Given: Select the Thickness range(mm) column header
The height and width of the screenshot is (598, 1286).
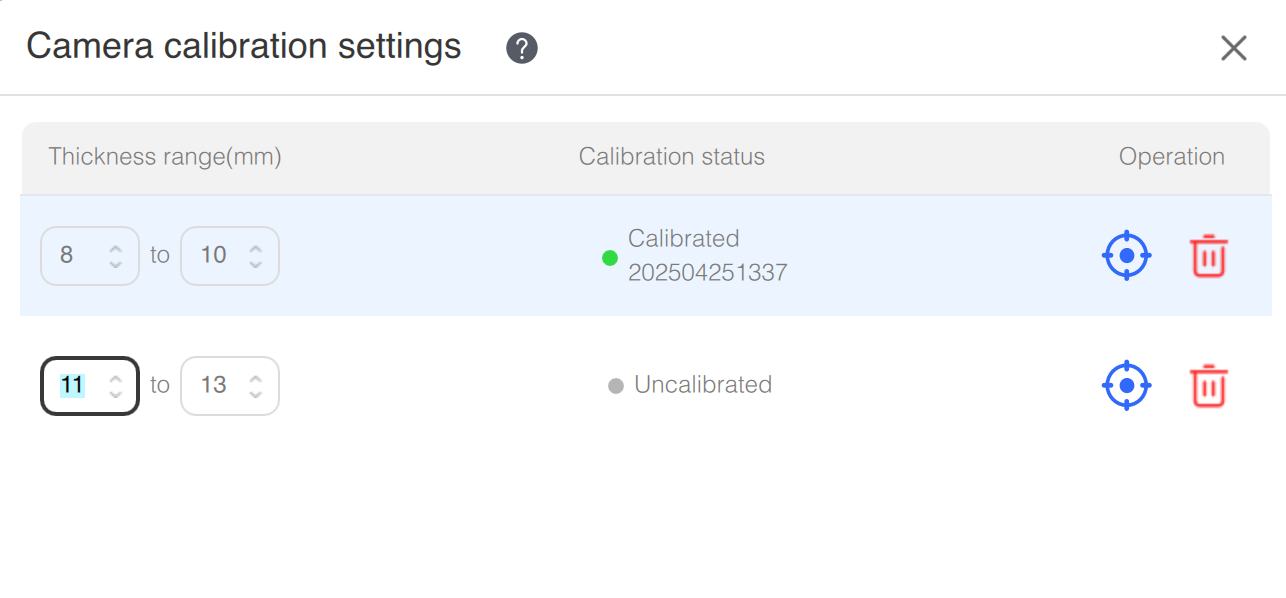Looking at the screenshot, I should point(165,157).
